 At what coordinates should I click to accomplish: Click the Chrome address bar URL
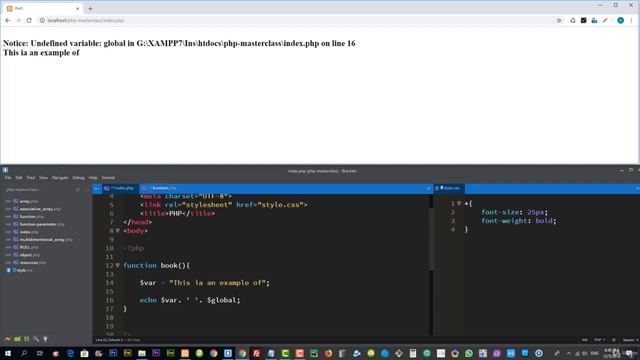85,20
